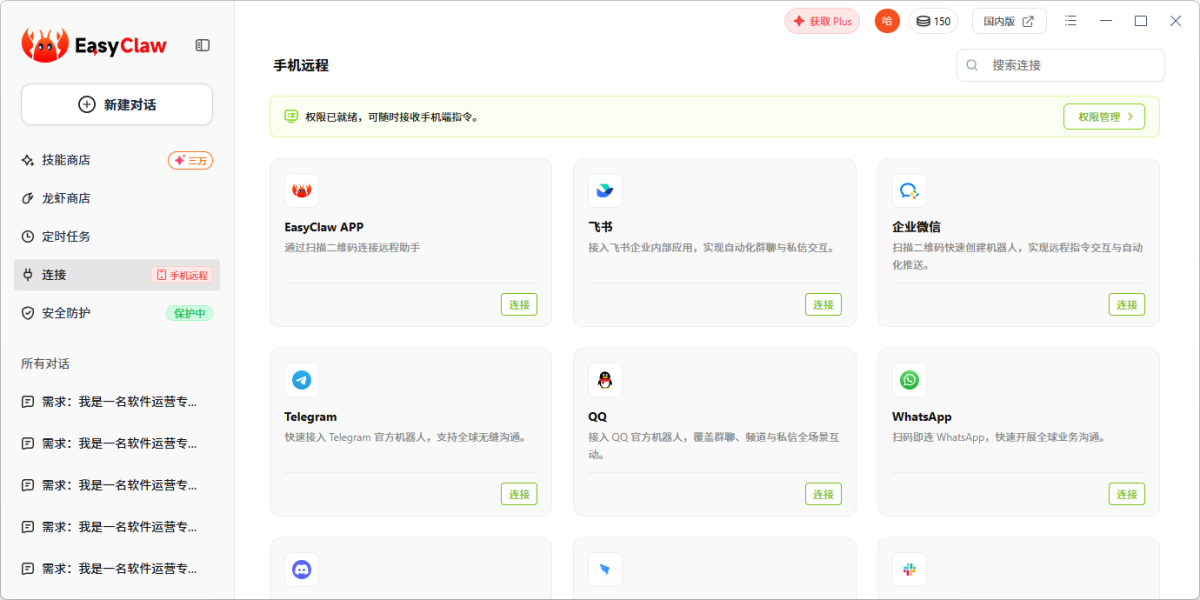This screenshot has height=600, width=1200.
Task: Collapse the sidebar using the panel icon
Action: [202, 45]
